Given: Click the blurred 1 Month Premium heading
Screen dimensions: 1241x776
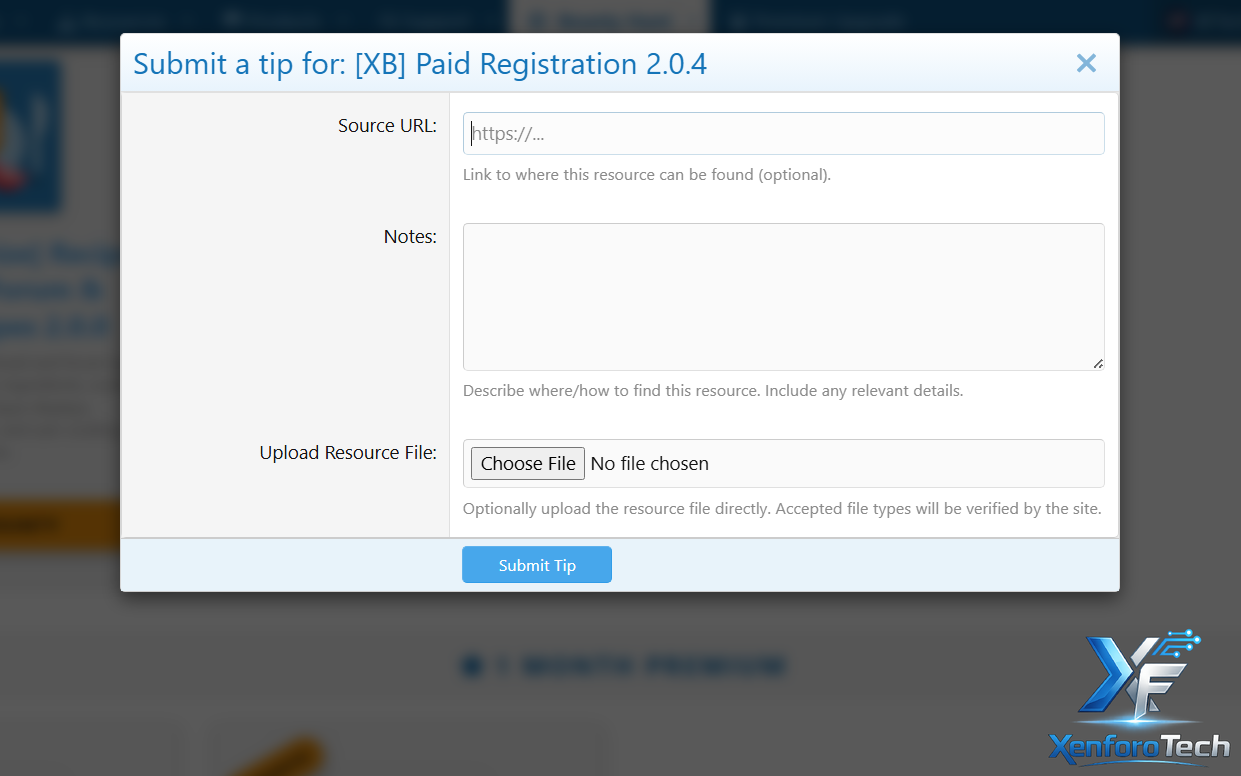Looking at the screenshot, I should click(x=640, y=667).
